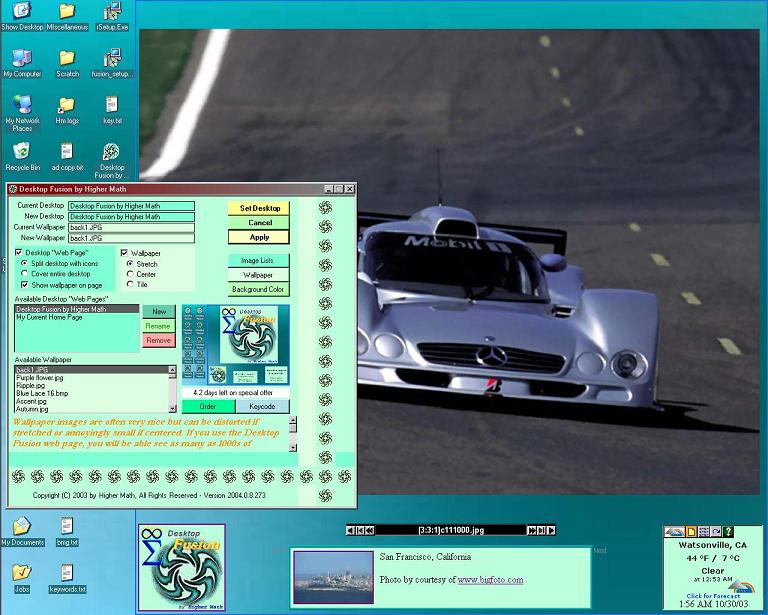768x615 pixels.
Task: Click the Cancel button
Action: coord(259,223)
